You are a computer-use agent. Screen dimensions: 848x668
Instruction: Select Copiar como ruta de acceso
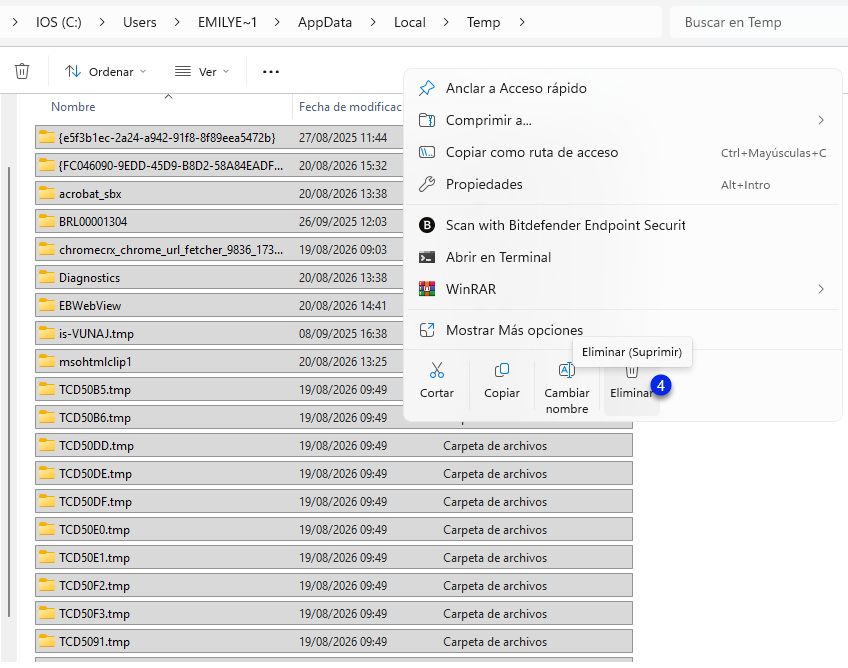[622, 153]
